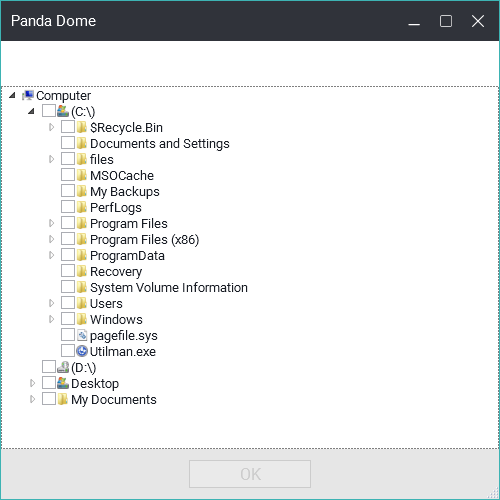Click the Program Files (x86) folder icon
This screenshot has height=500, width=500.
[82, 239]
